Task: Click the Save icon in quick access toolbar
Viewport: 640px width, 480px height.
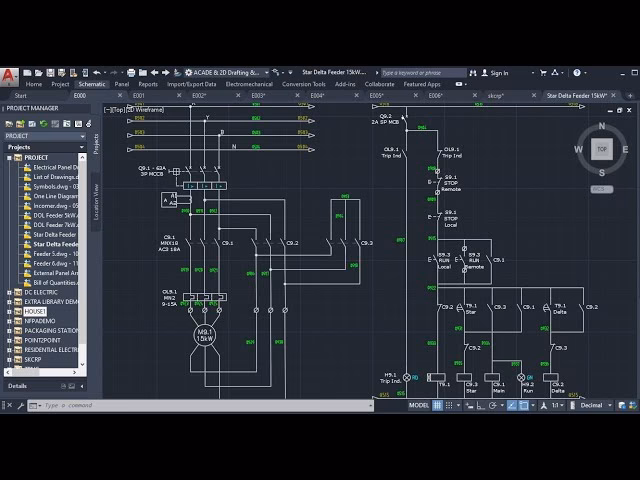Action: 50,73
